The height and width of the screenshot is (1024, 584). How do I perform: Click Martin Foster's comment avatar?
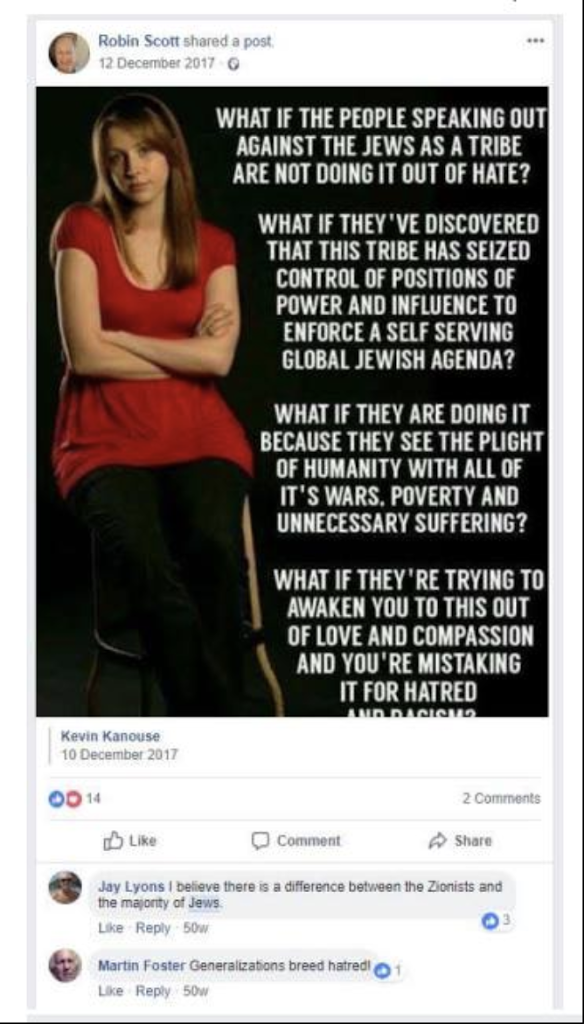pyautogui.click(x=65, y=965)
